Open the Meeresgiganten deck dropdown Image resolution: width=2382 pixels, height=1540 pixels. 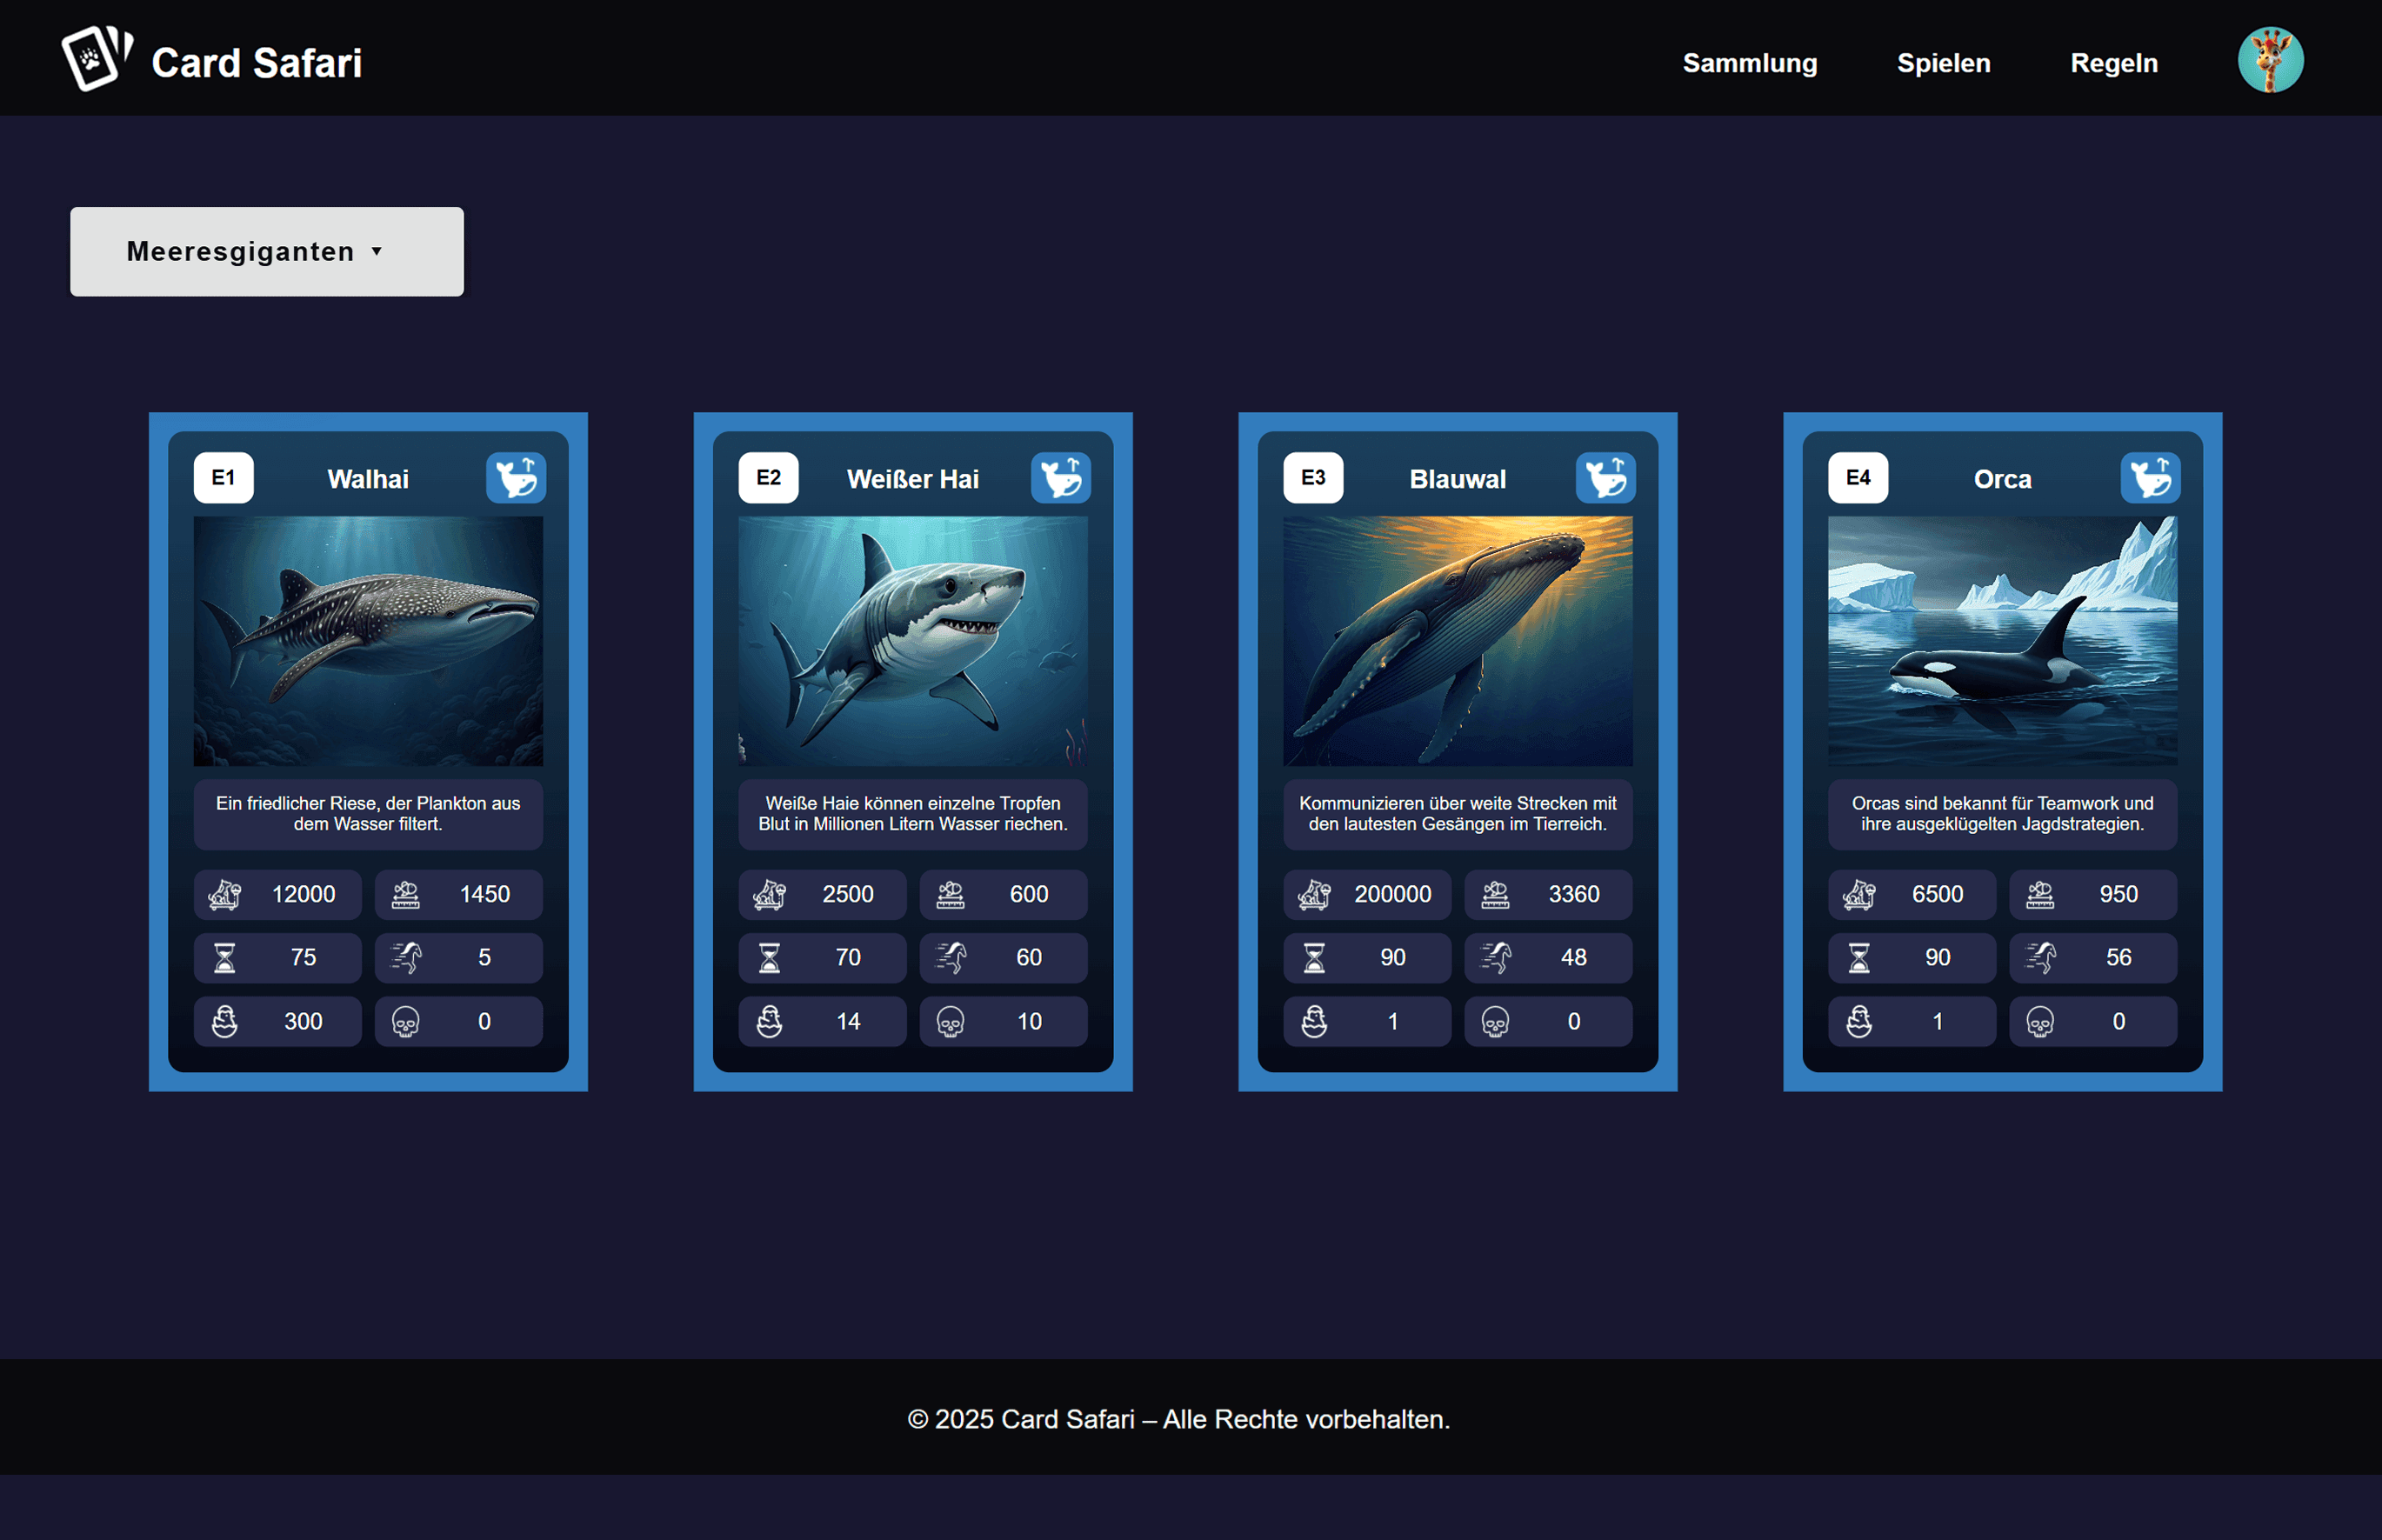267,252
